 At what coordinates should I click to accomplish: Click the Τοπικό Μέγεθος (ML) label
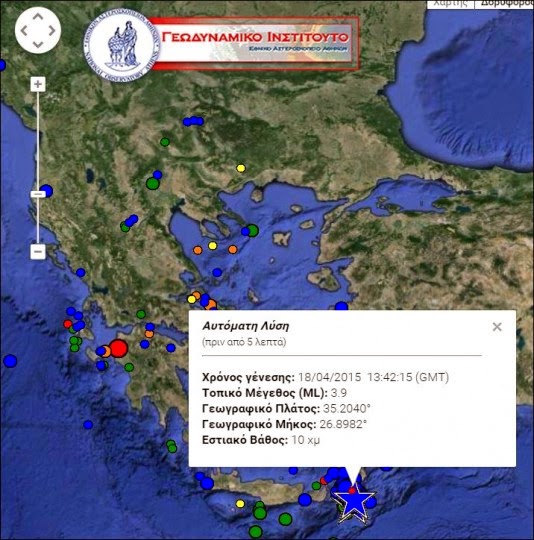(x=265, y=393)
